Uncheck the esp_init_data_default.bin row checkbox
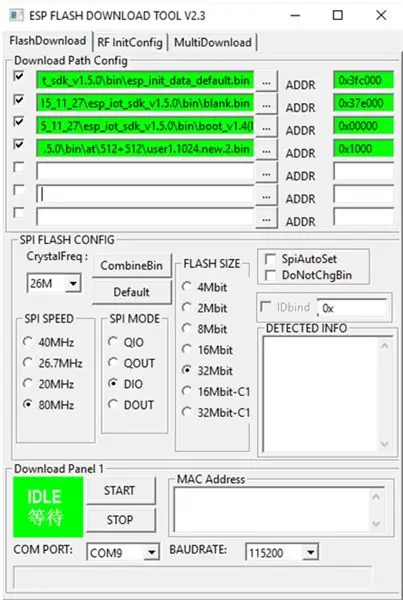 [x=19, y=77]
